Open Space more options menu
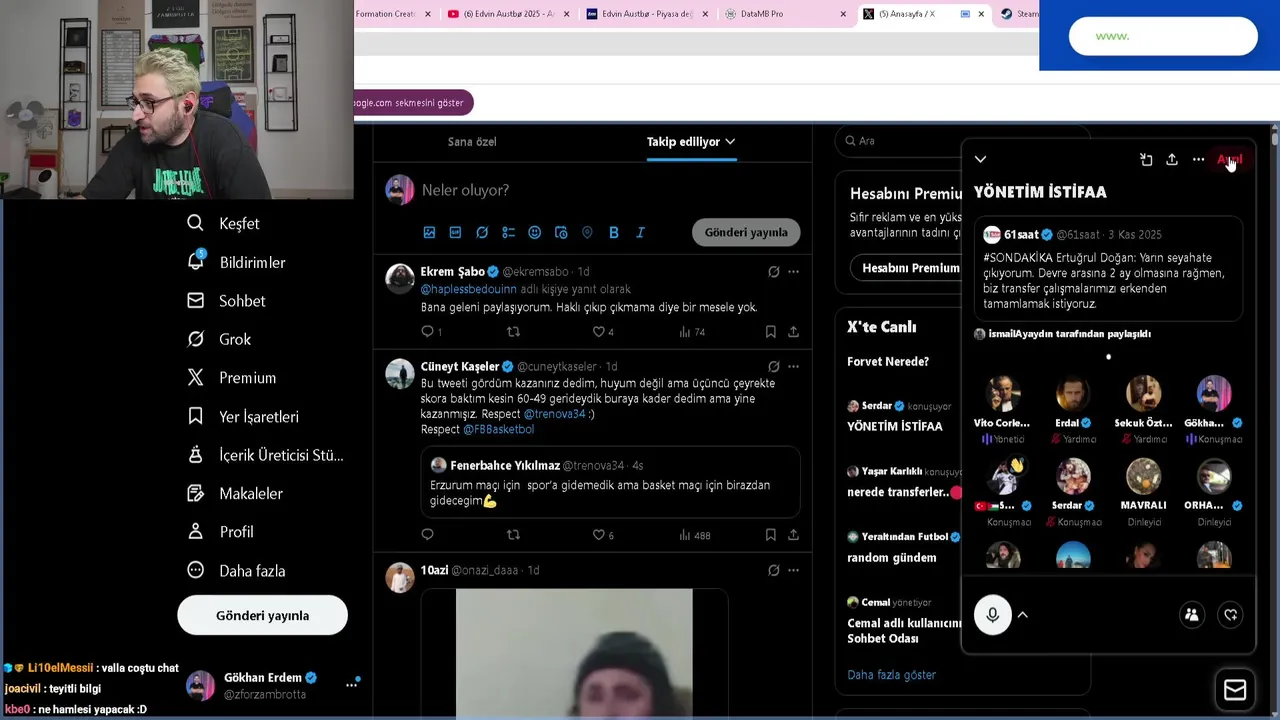Image resolution: width=1280 pixels, height=720 pixels. (x=1198, y=159)
